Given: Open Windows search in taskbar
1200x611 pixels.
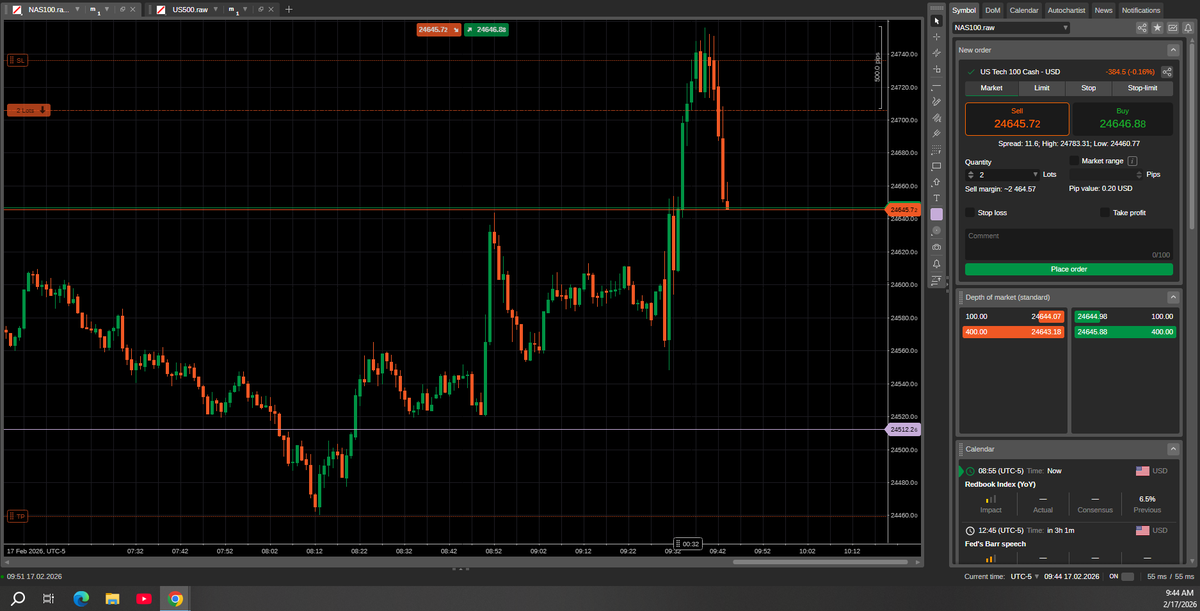Looking at the screenshot, I should (x=19, y=598).
